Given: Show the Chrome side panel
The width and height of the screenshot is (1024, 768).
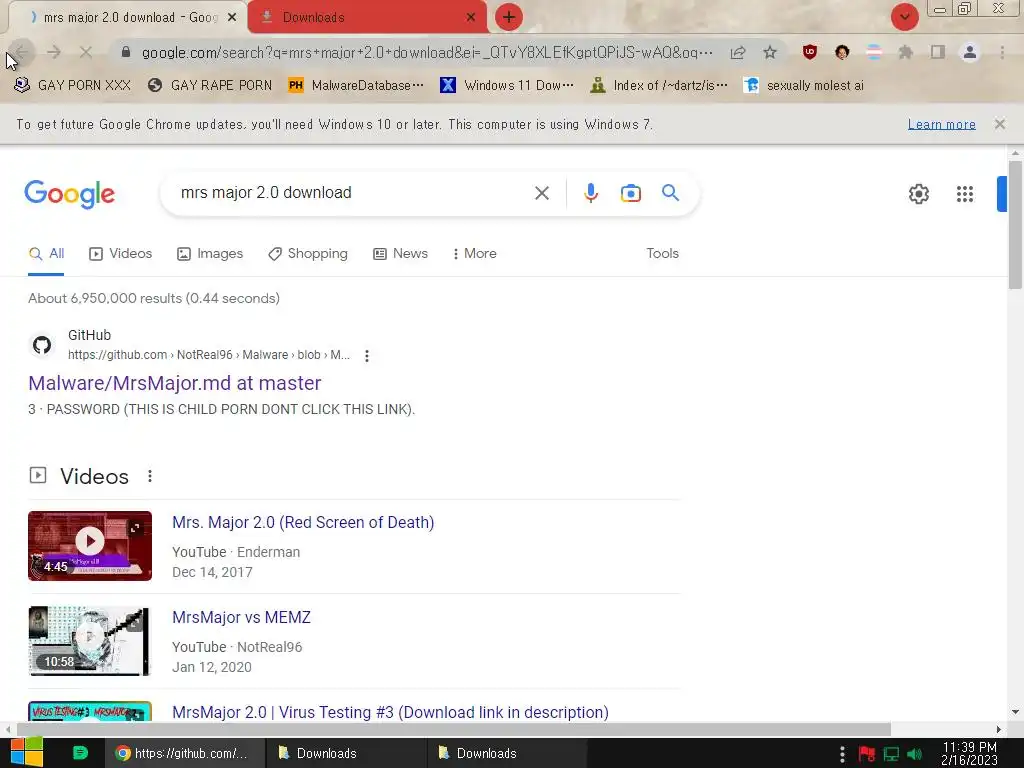Looking at the screenshot, I should (938, 52).
